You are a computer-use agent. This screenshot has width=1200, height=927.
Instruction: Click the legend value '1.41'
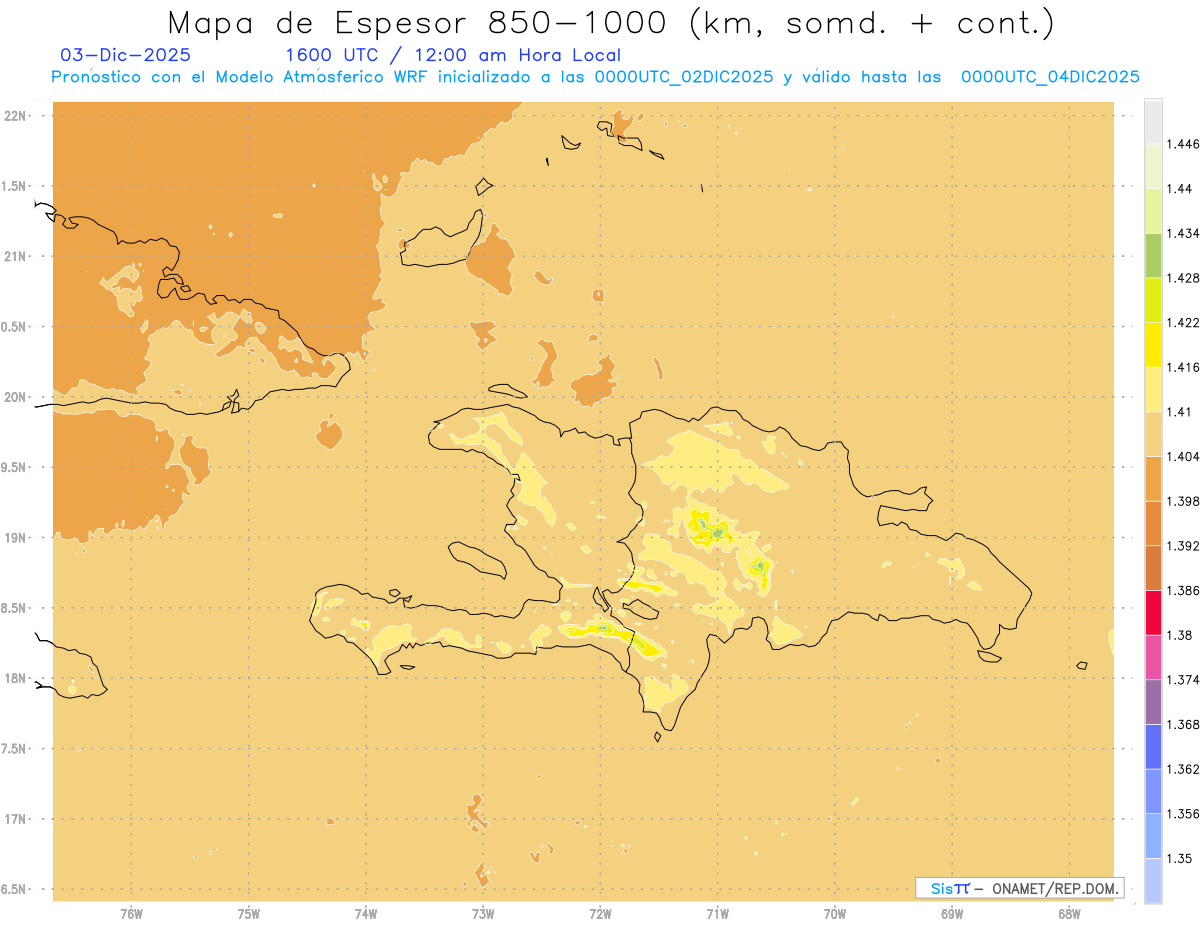click(1180, 412)
